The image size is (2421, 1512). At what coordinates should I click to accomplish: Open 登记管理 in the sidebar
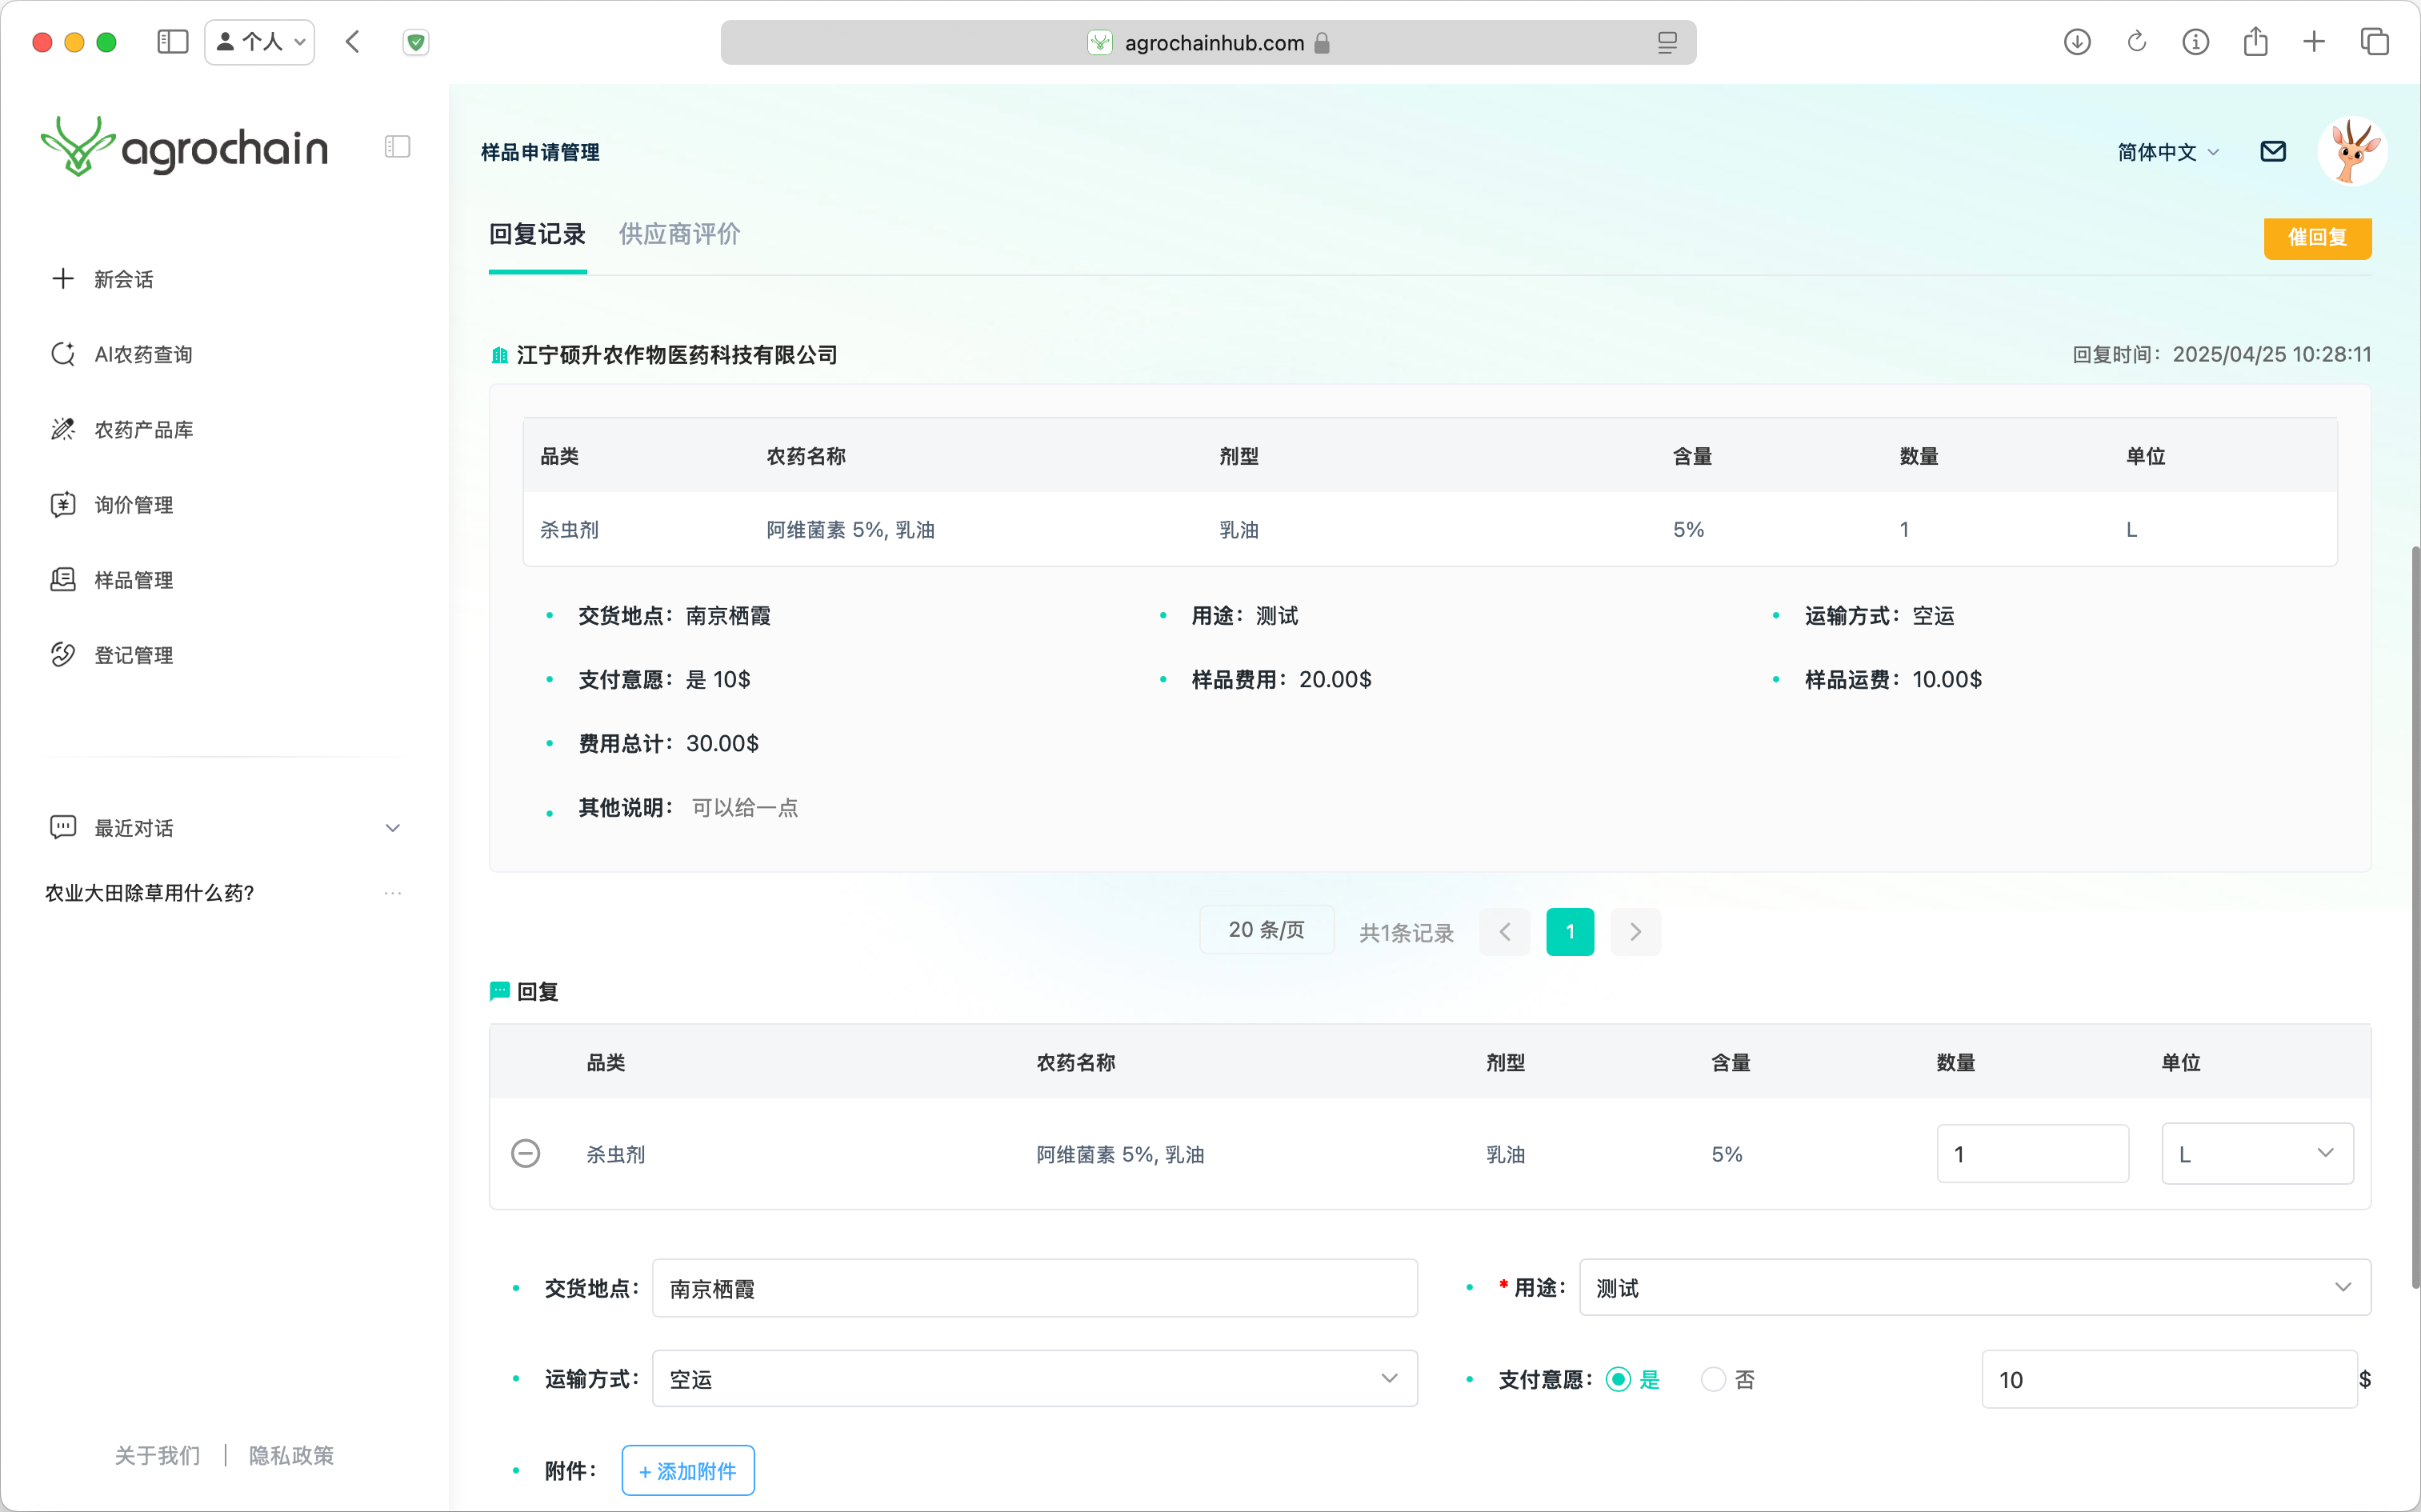pos(133,655)
